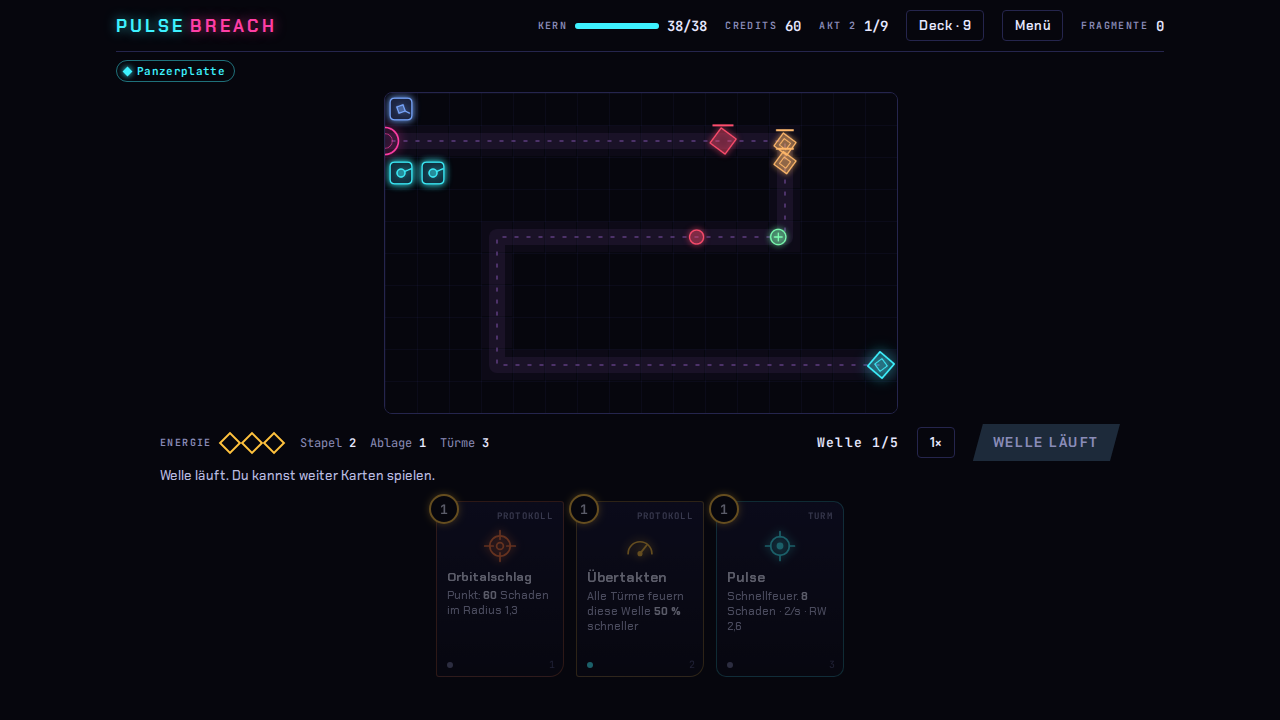Click the status message 'Welle läuft. Du kannst weiter Karten spielen.'
The height and width of the screenshot is (720, 1280).
pyautogui.click(x=297, y=475)
